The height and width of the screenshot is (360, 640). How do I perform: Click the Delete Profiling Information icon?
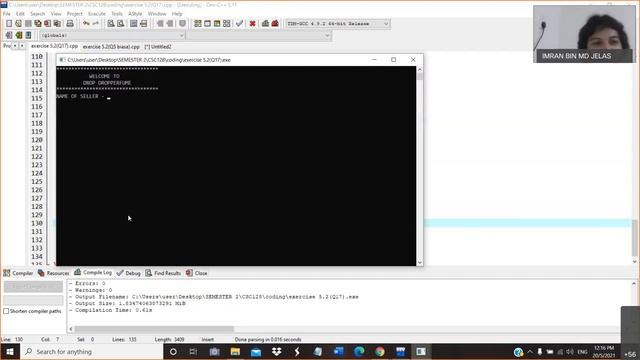tap(275, 24)
